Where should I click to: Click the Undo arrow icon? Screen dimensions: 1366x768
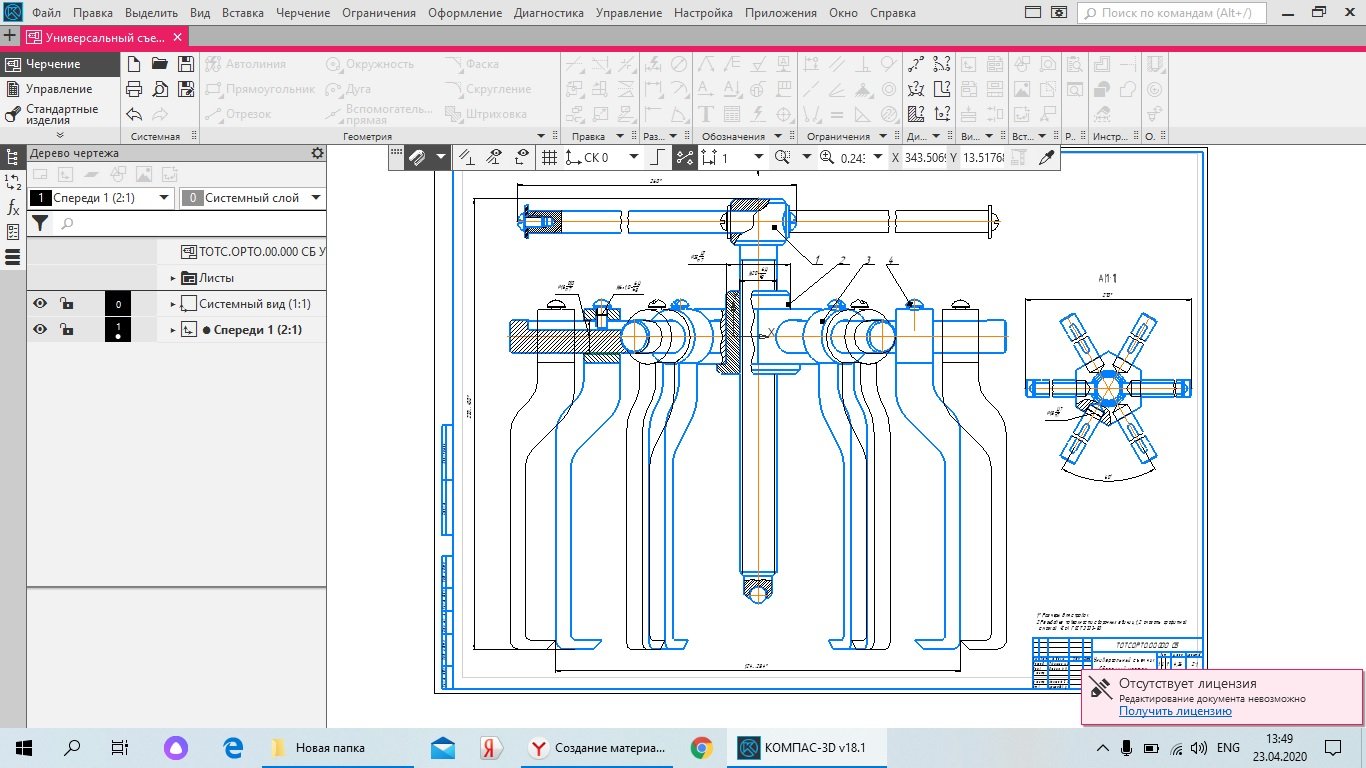pos(134,114)
